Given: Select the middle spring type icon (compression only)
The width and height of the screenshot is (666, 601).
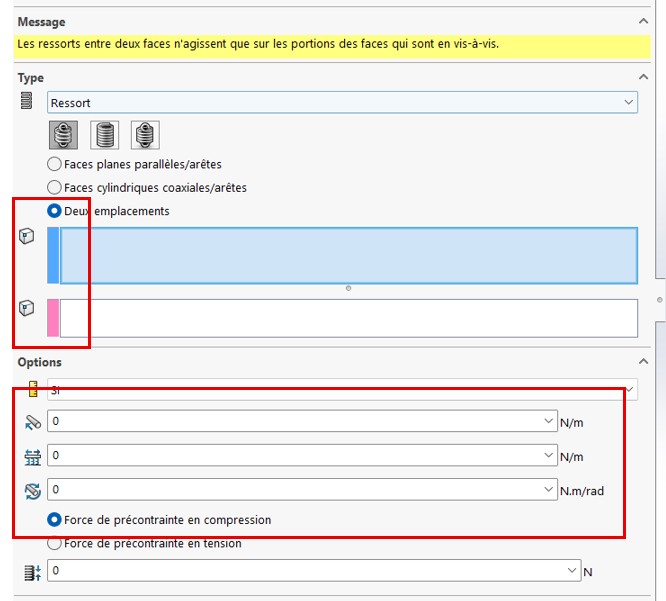Looking at the screenshot, I should [104, 135].
